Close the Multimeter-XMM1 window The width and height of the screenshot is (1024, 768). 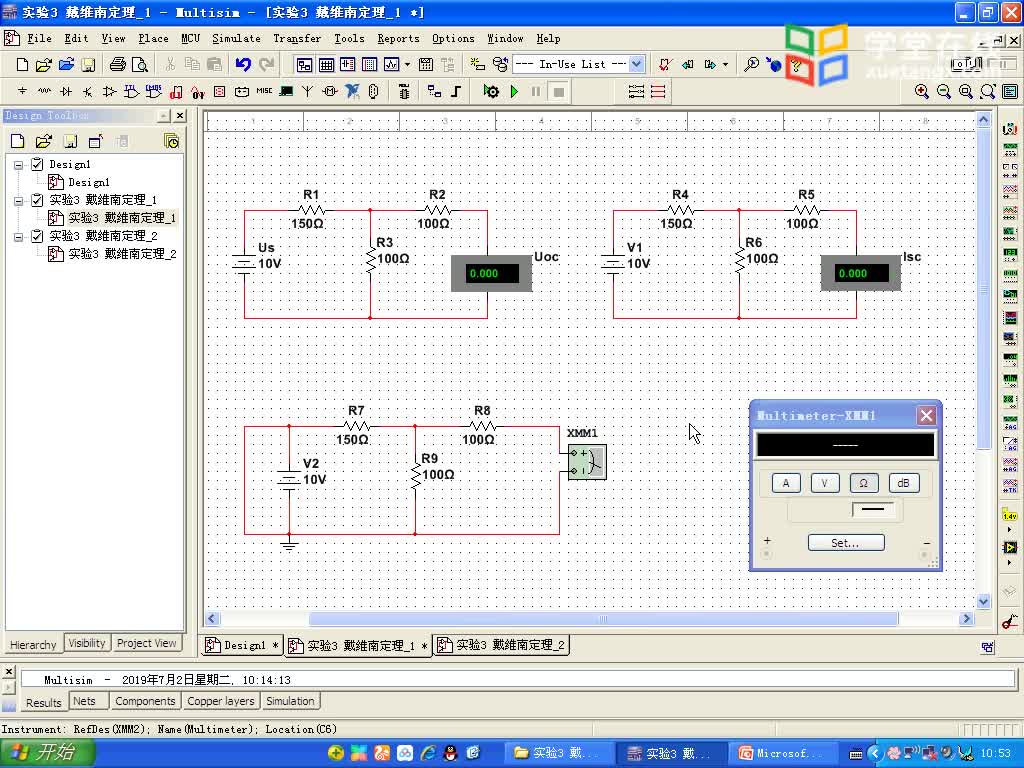pyautogui.click(x=926, y=415)
